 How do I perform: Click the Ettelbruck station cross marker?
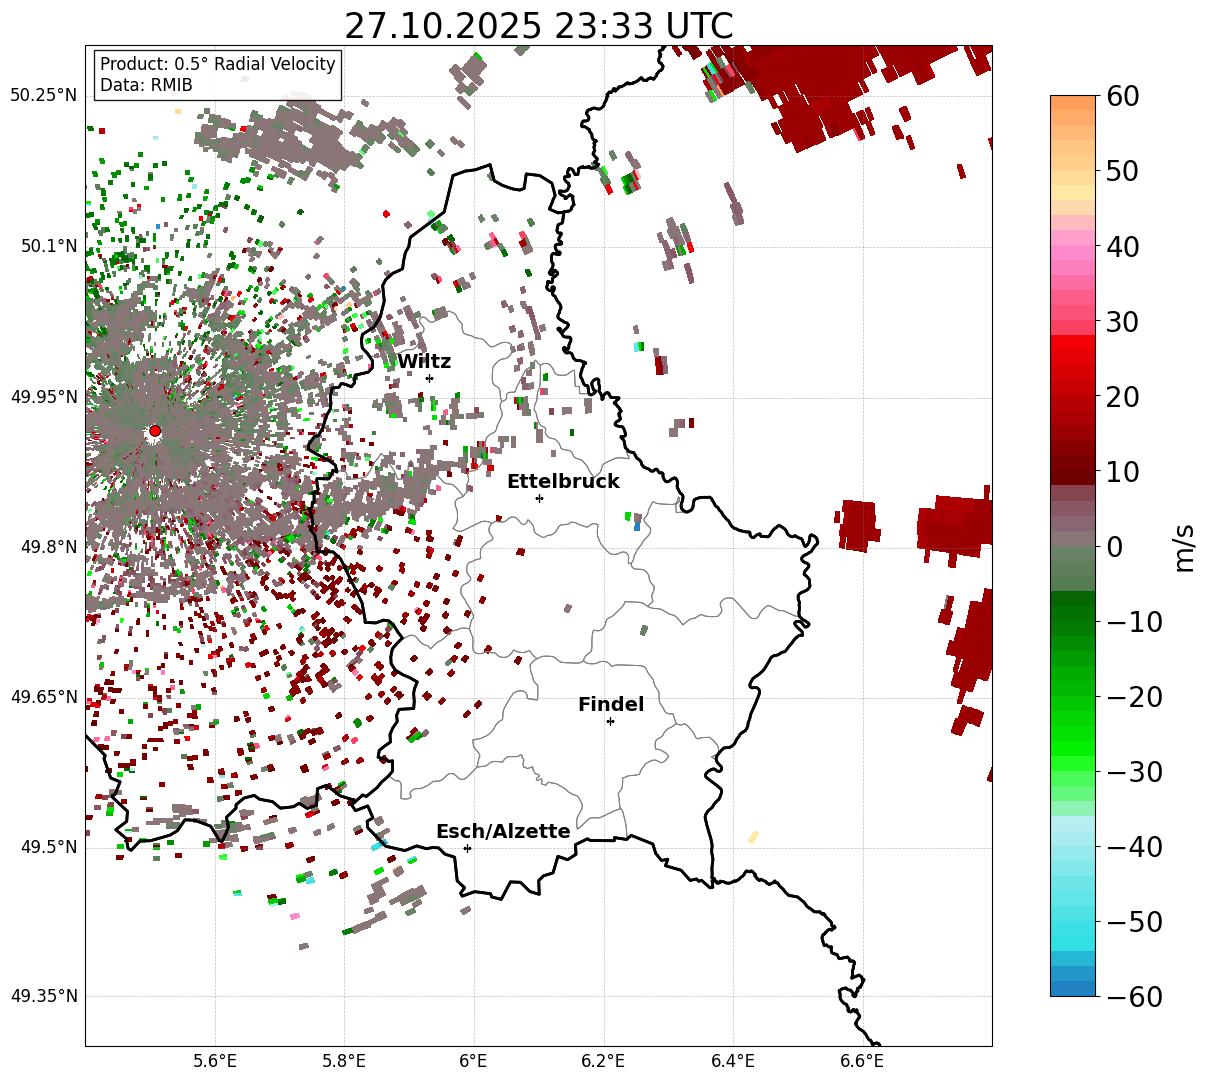pyautogui.click(x=539, y=498)
